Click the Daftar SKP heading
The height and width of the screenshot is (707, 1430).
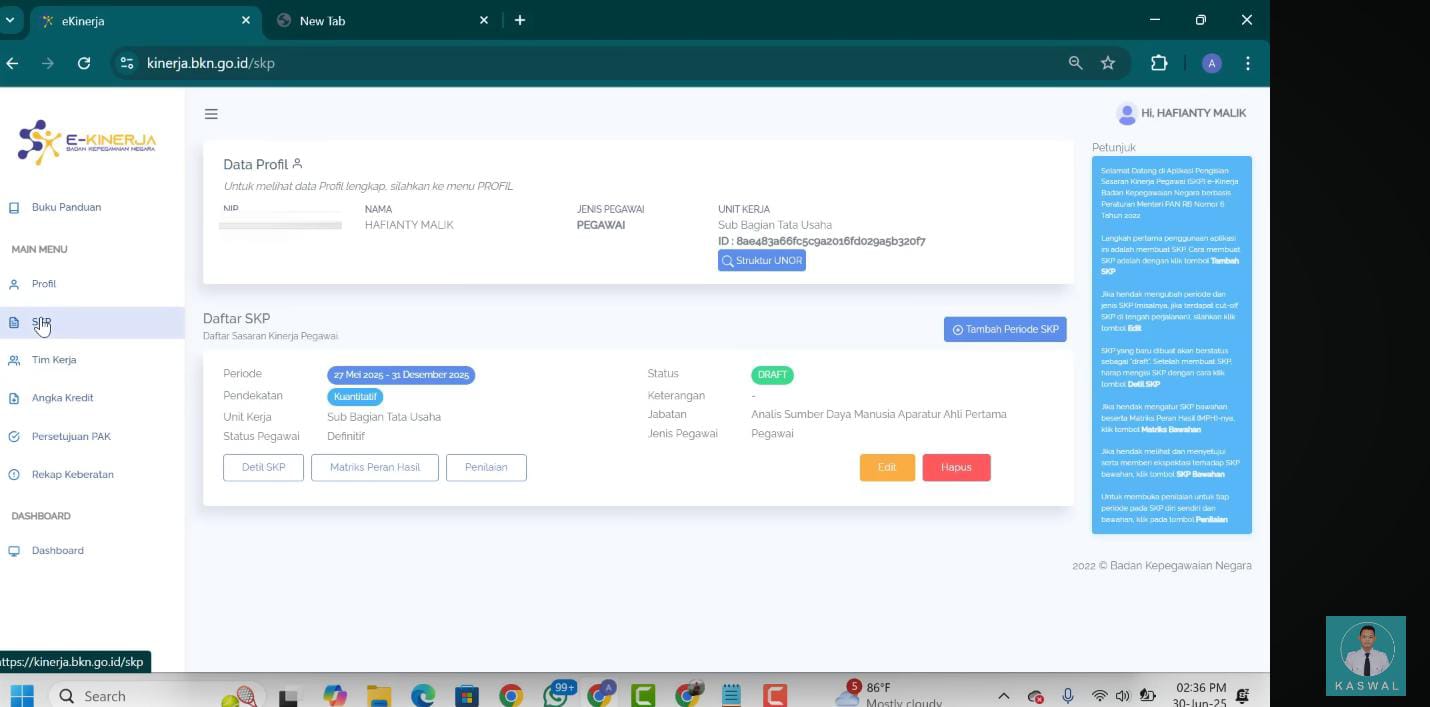click(x=237, y=319)
